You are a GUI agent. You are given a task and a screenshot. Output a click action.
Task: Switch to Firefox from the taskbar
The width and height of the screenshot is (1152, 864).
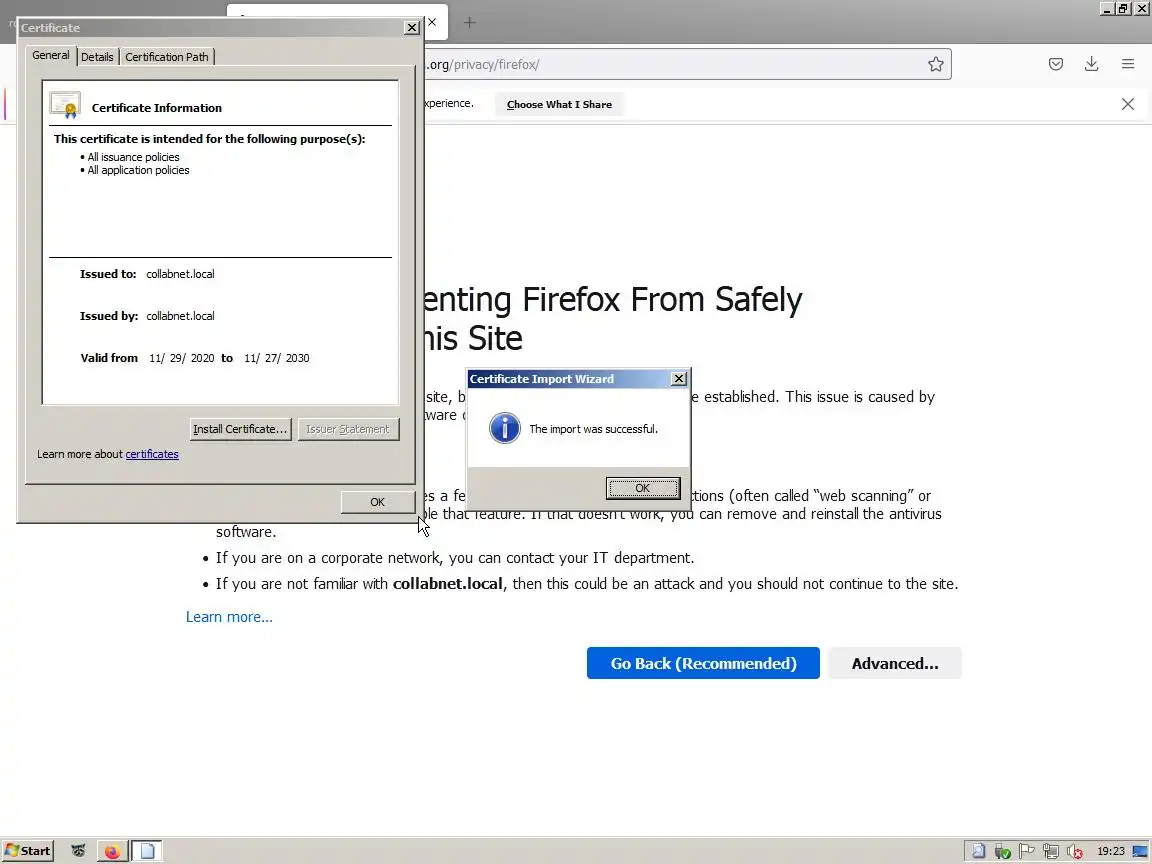pos(112,851)
